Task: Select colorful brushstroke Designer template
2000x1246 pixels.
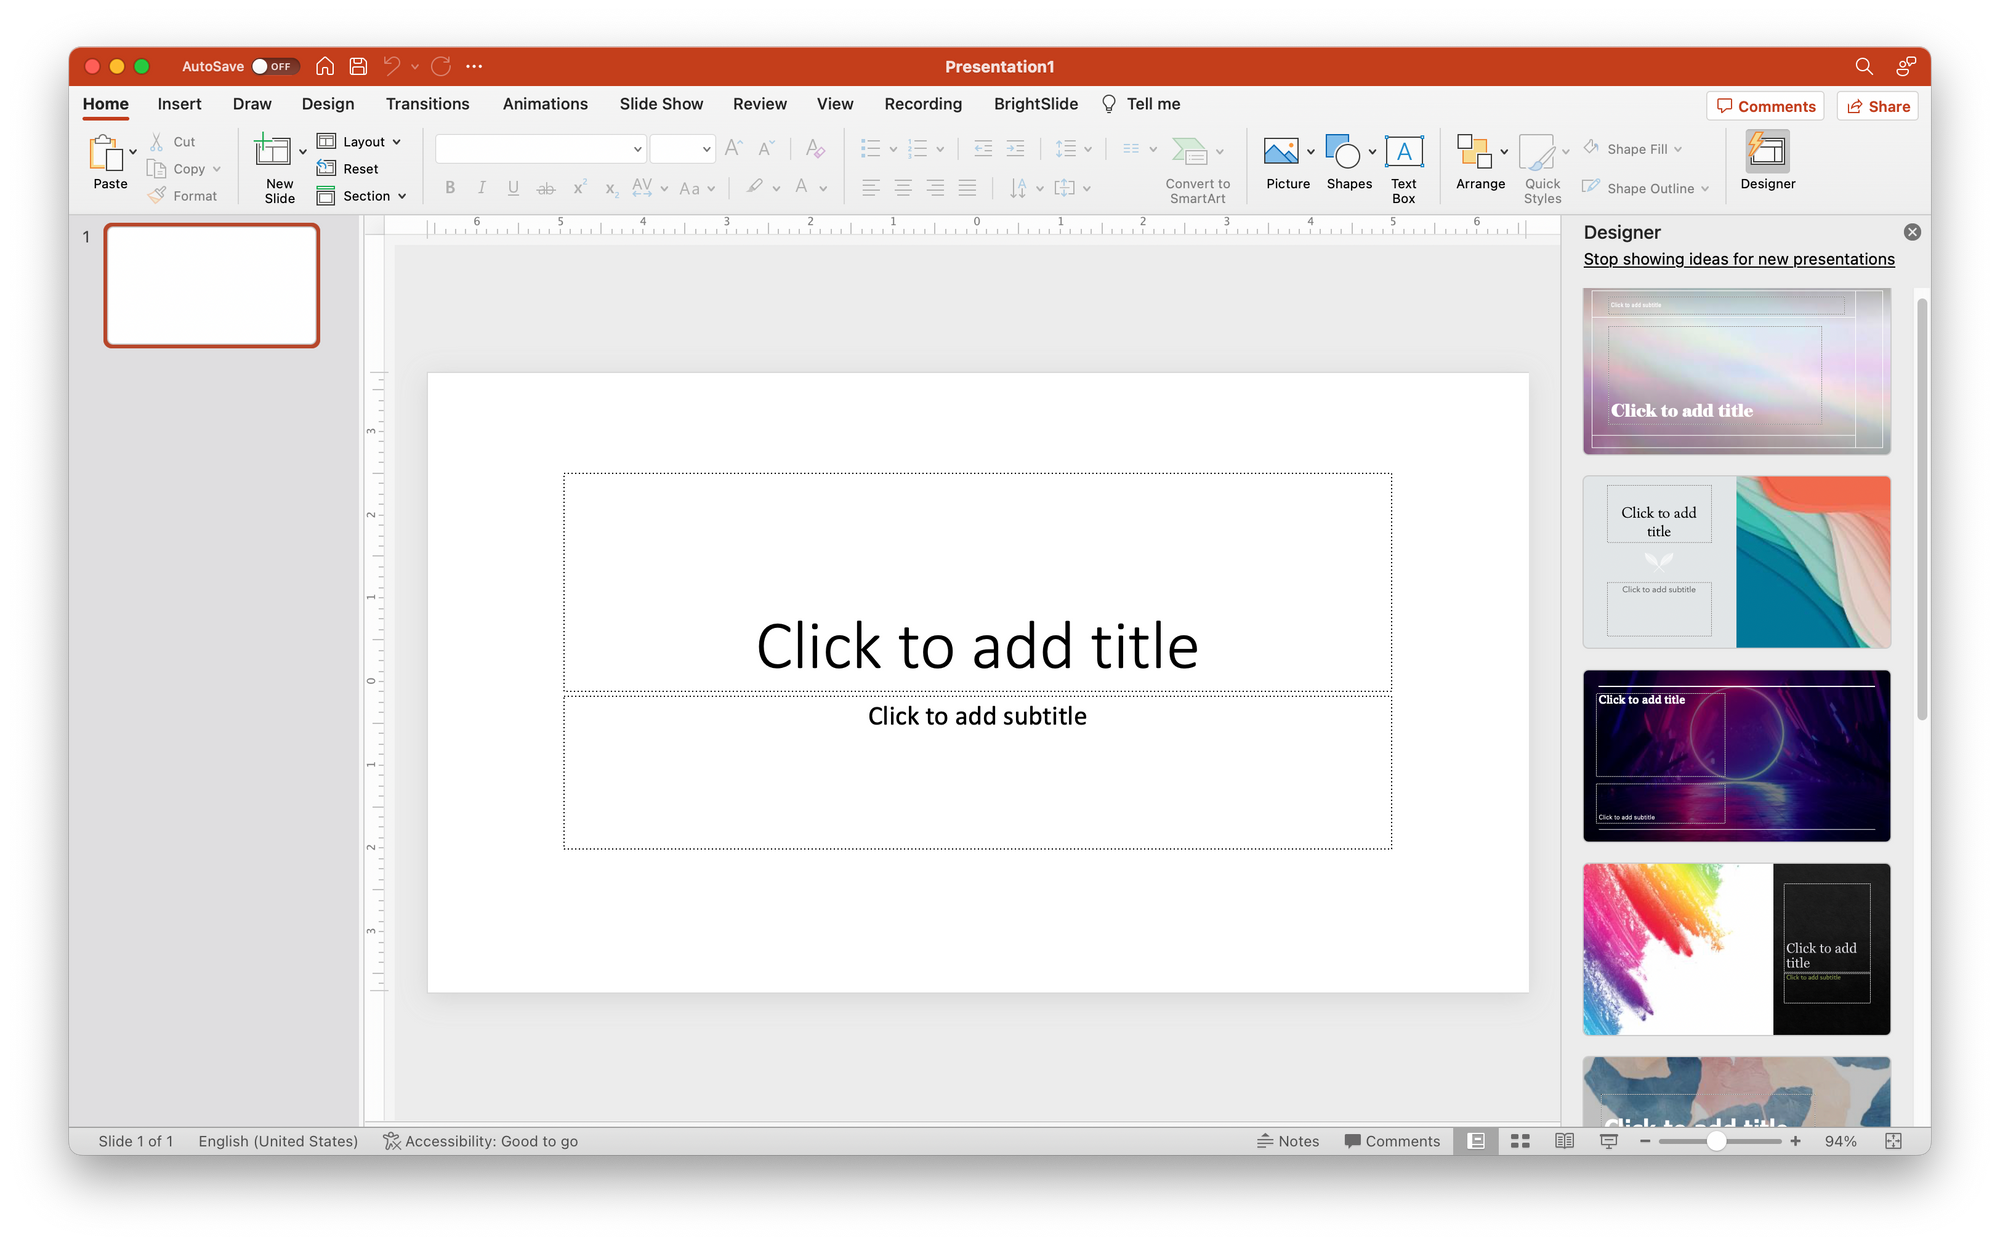Action: 1737,949
